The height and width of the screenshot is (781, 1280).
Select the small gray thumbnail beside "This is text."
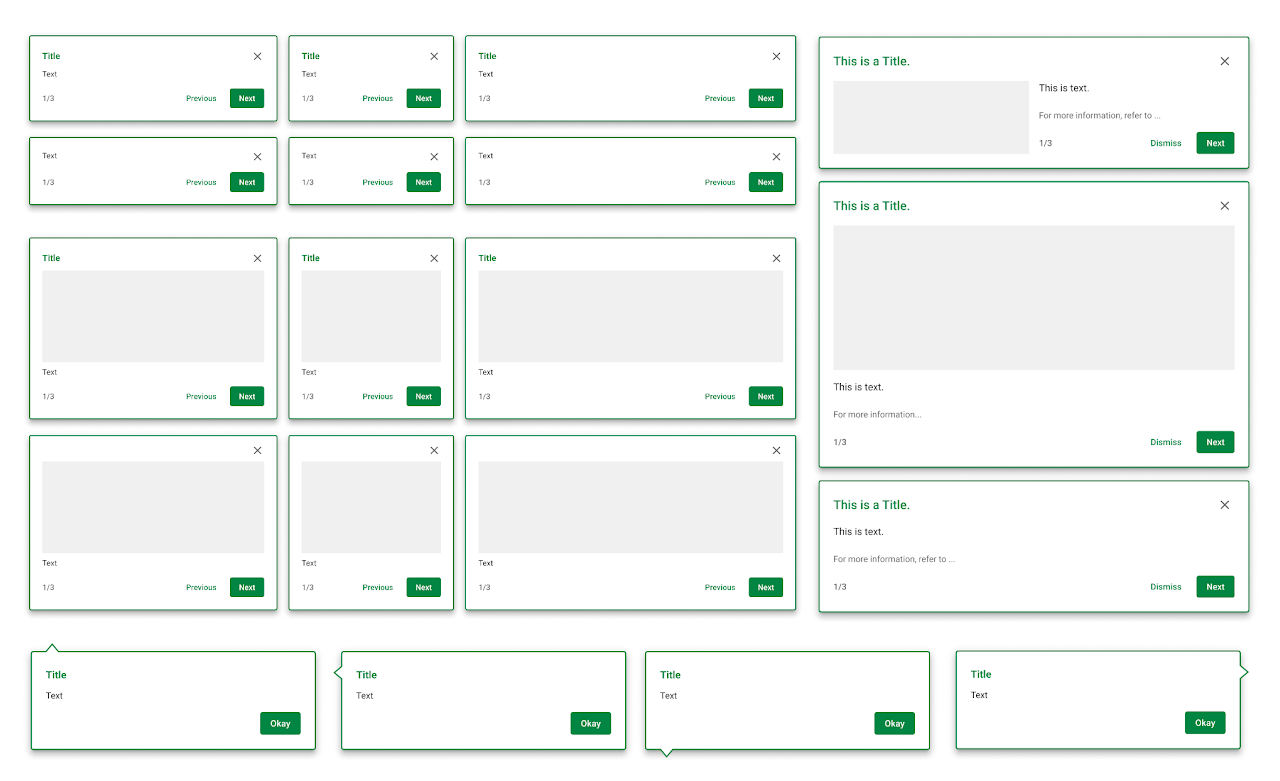point(931,117)
